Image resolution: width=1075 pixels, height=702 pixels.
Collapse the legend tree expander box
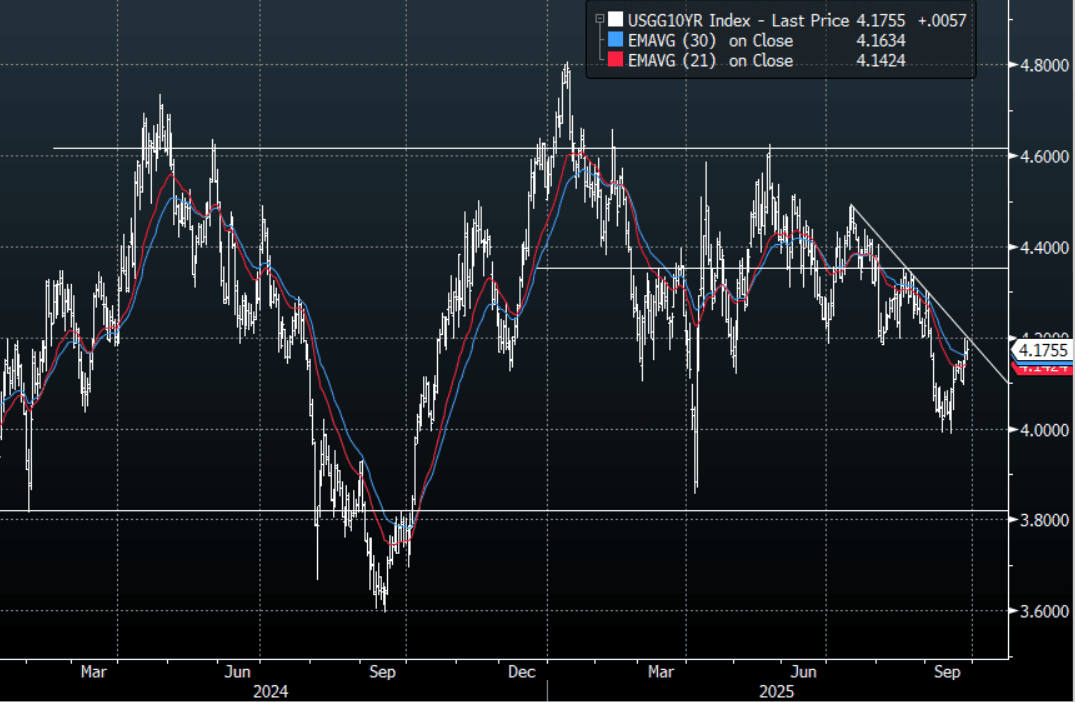click(x=598, y=19)
